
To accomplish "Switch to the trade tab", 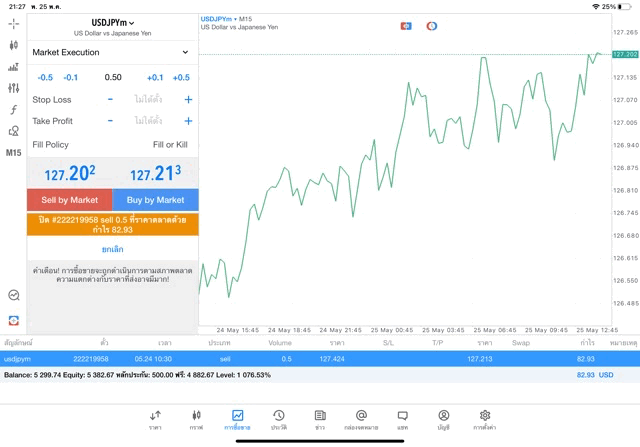I will [237, 420].
